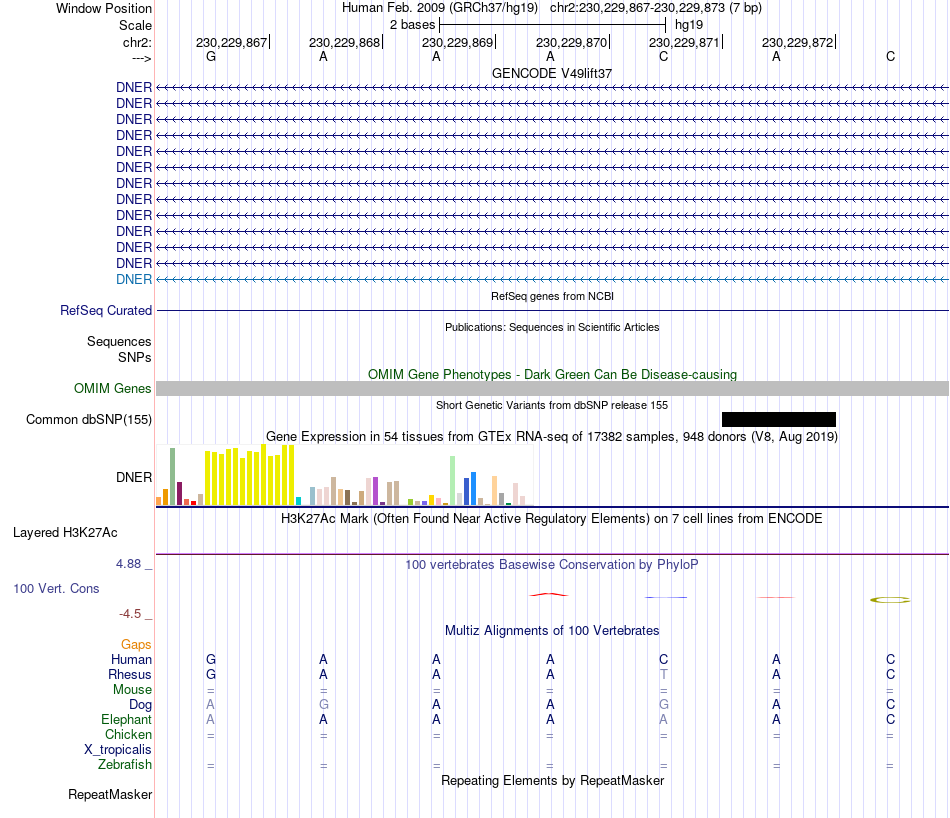950x818 pixels.
Task: Click '100 vertebrates Basewise Conservation by PhyloP' title
Action: pyautogui.click(x=552, y=565)
